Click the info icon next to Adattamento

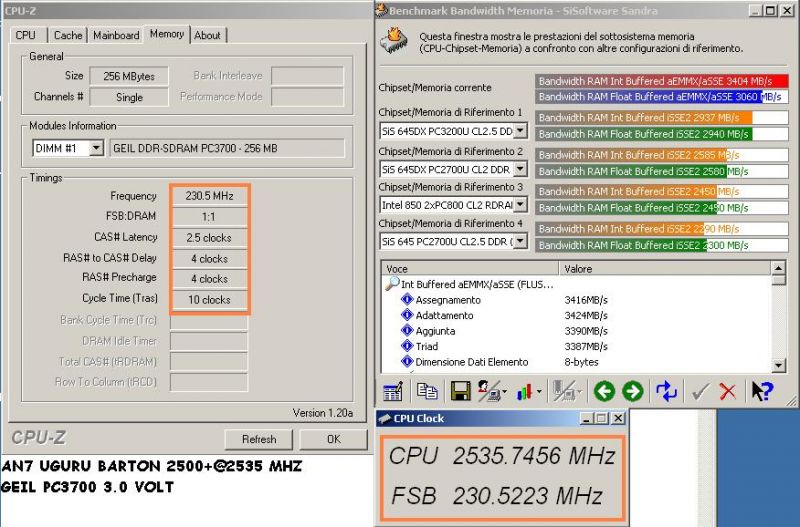pyautogui.click(x=407, y=315)
